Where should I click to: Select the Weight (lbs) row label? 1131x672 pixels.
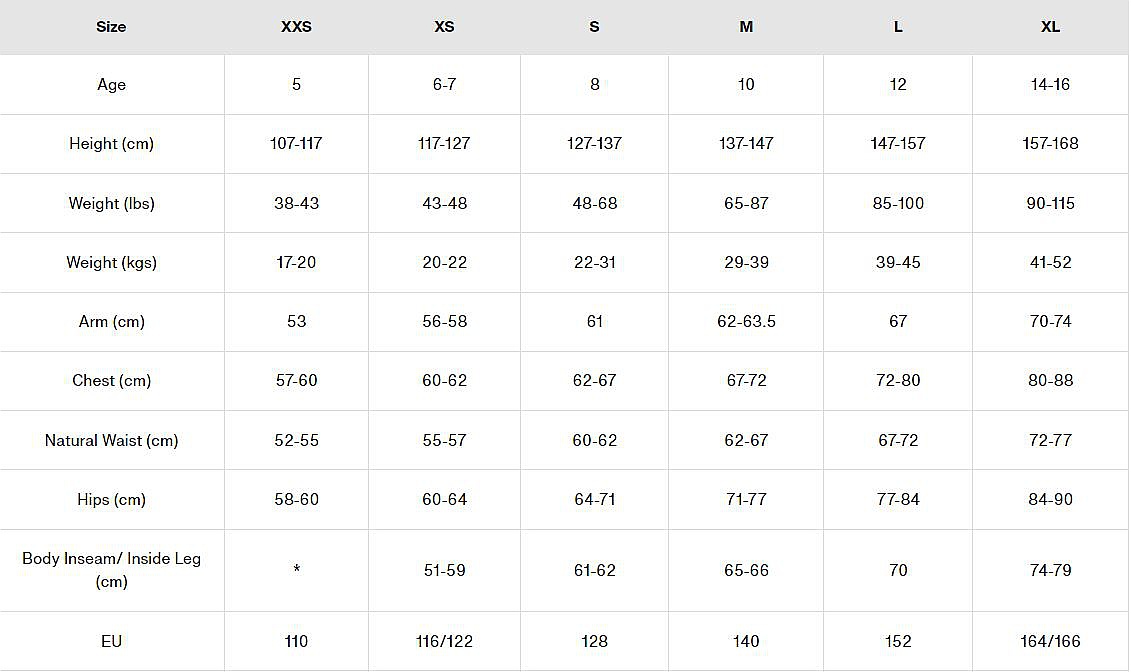[111, 204]
